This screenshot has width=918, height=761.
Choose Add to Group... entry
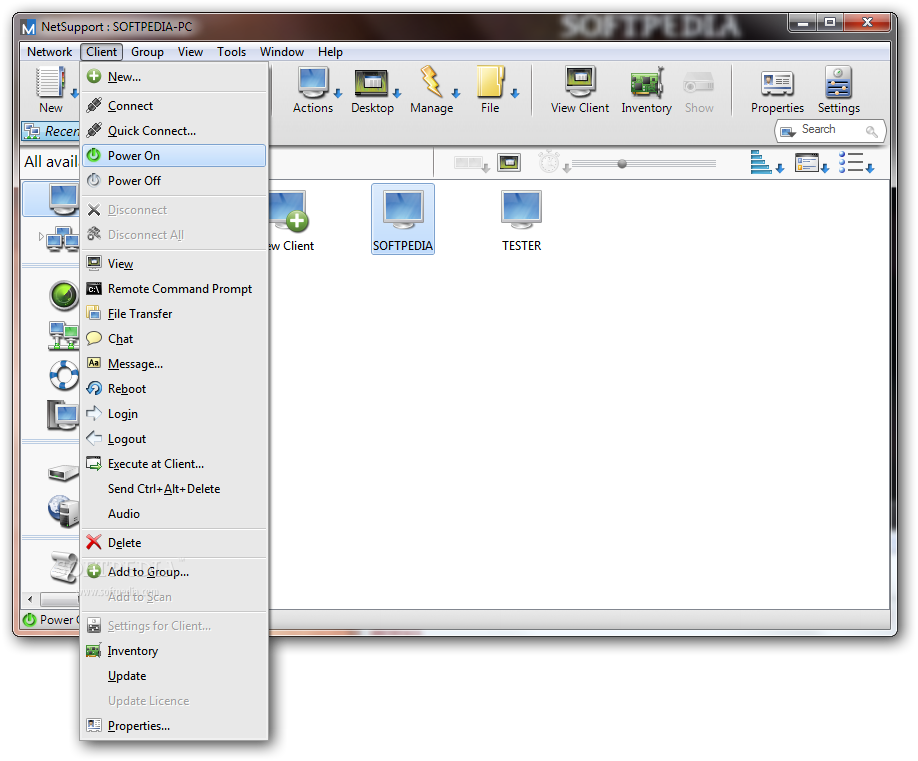coord(174,572)
